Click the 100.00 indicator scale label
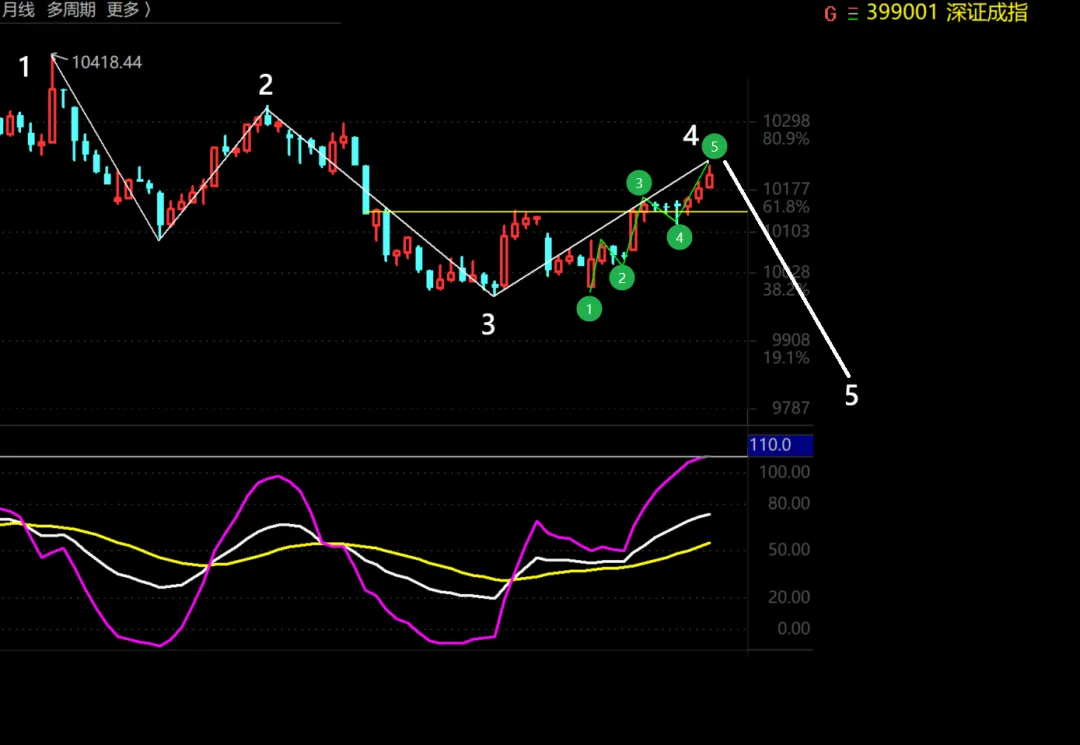 coord(785,472)
